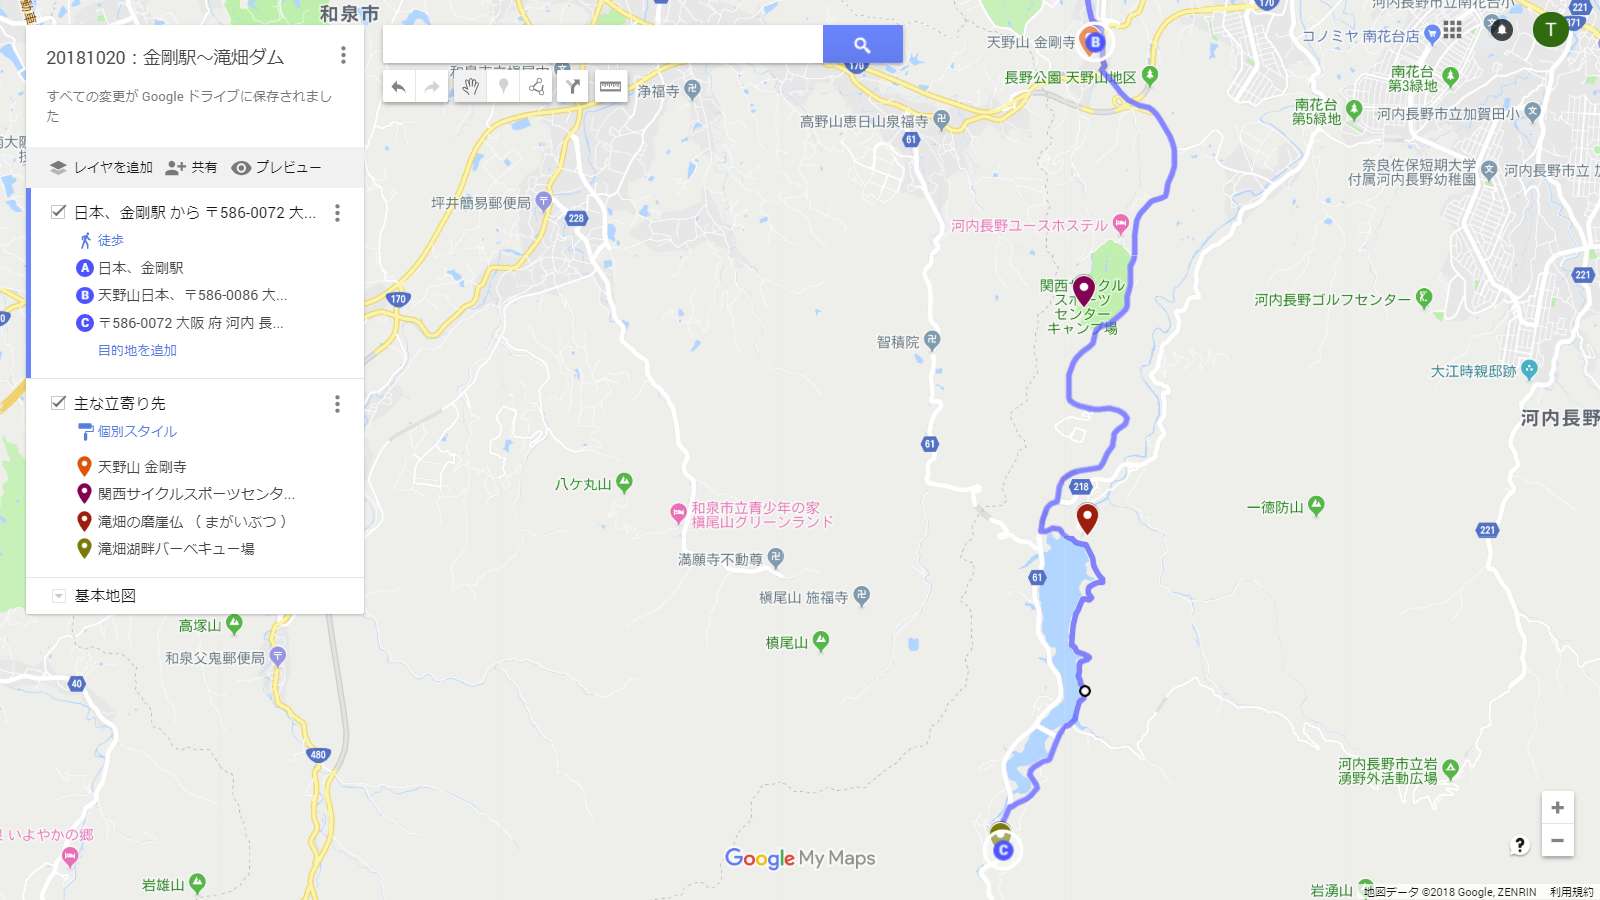Click the undo arrow in map toolbar

pos(399,87)
